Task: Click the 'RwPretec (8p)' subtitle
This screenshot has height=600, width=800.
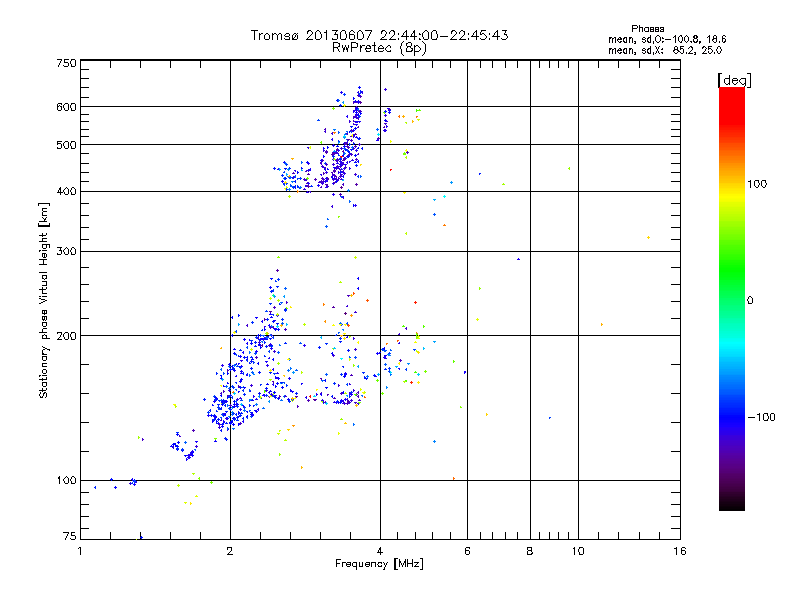Action: point(379,48)
